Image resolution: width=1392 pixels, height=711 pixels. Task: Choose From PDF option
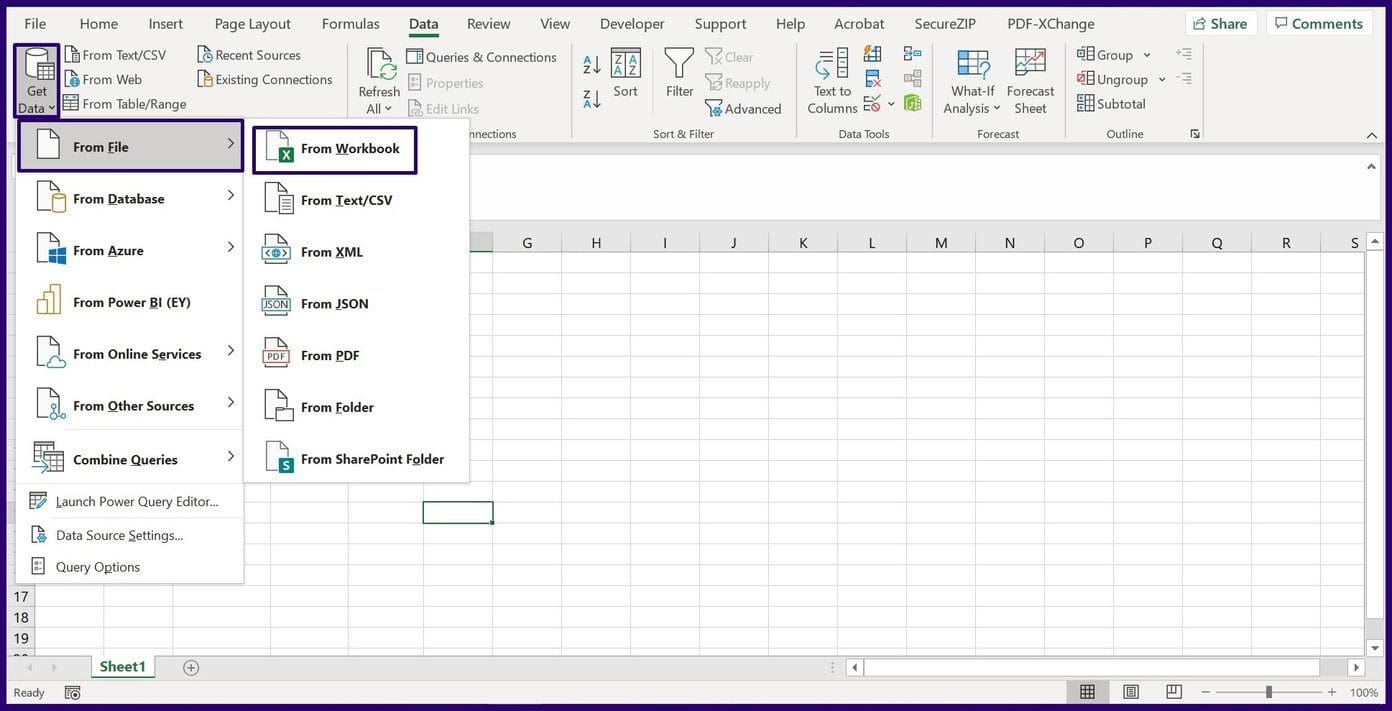[357, 355]
